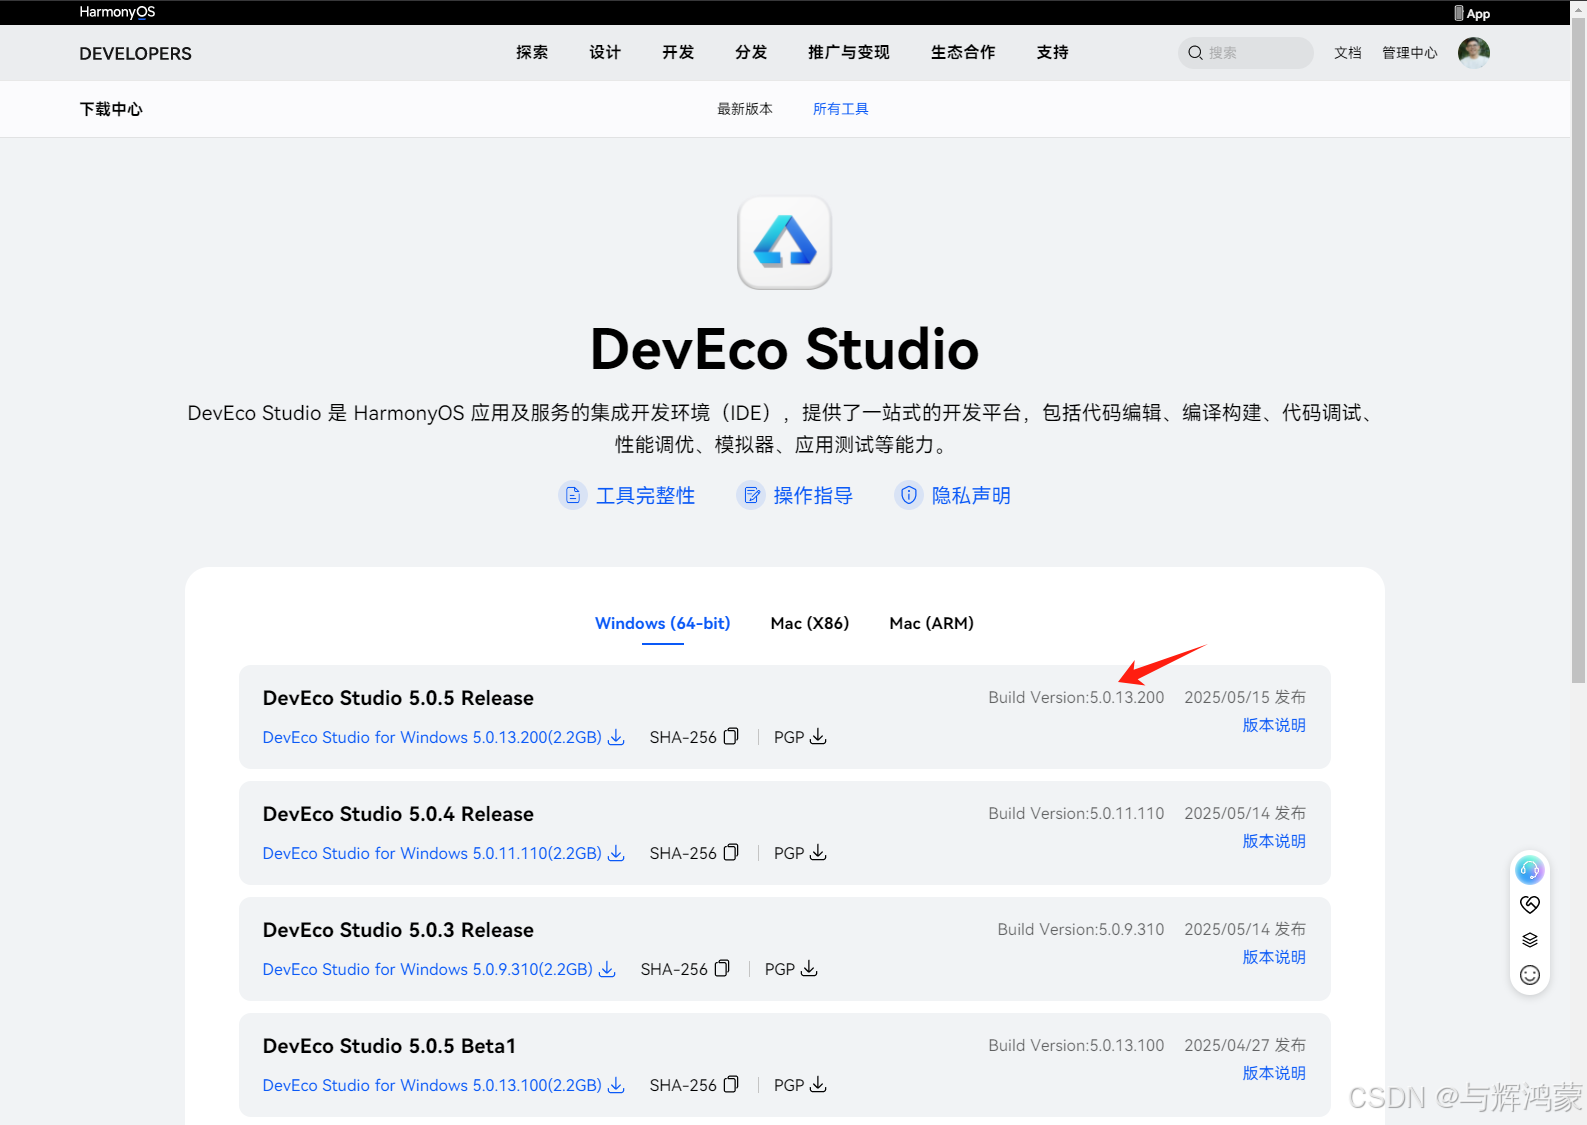The width and height of the screenshot is (1587, 1125).
Task: Open 版本说明 for 5.0.5 Release
Action: (x=1274, y=725)
